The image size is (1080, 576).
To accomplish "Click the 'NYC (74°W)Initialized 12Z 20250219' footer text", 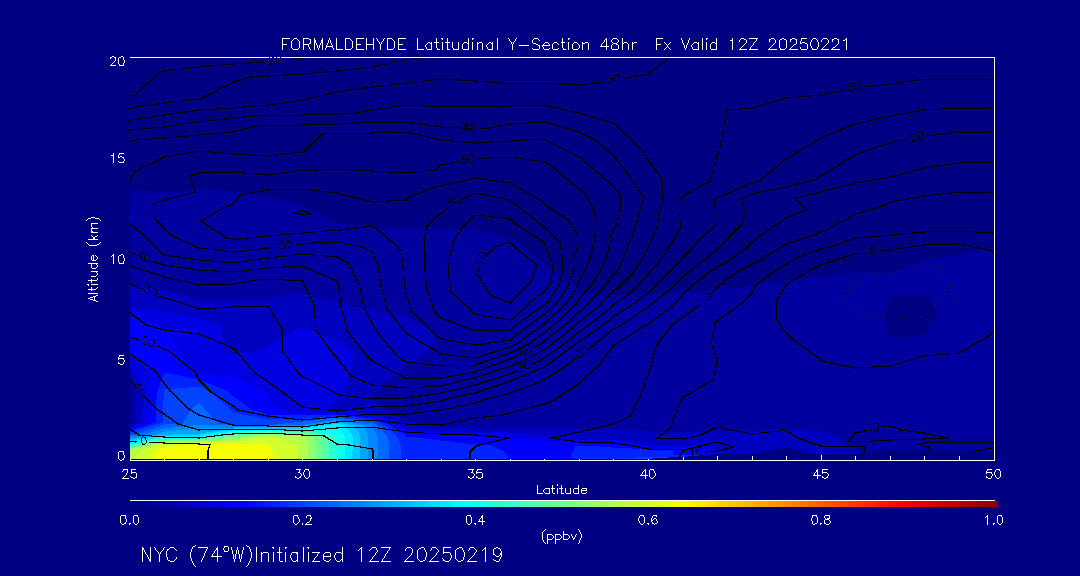I will click(322, 555).
